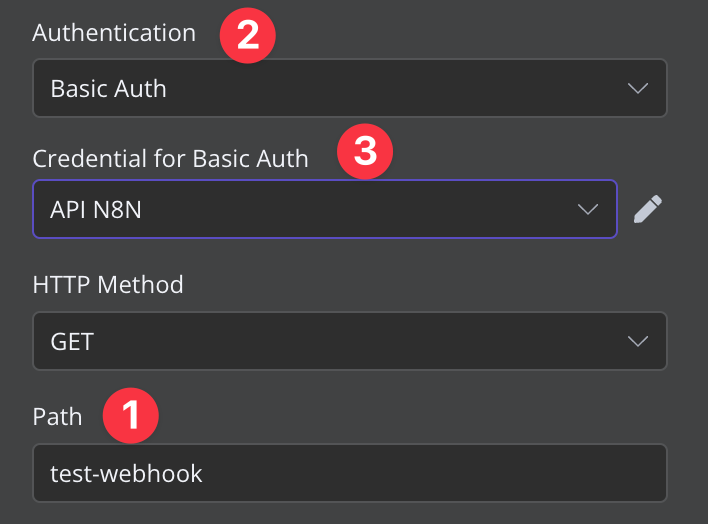This screenshot has height=524, width=708.
Task: Click the HTTP Method chevron arrow
Action: tap(637, 342)
